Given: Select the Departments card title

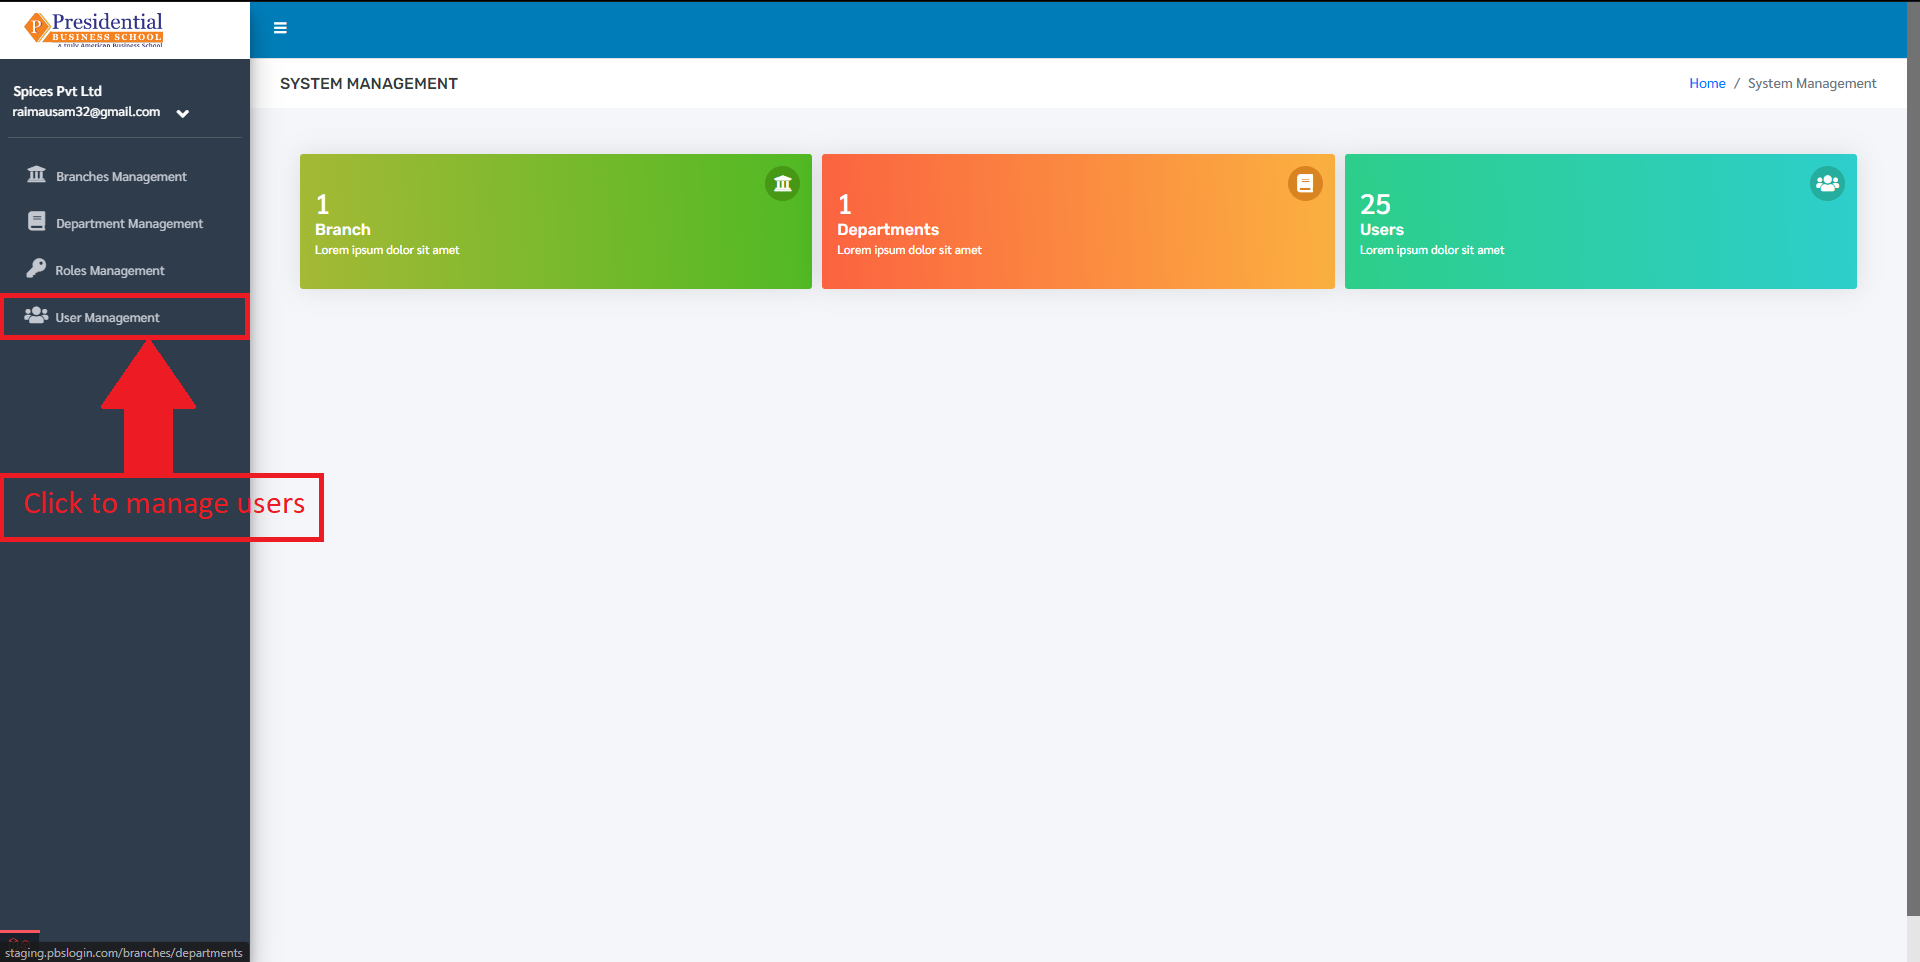Looking at the screenshot, I should click(888, 229).
